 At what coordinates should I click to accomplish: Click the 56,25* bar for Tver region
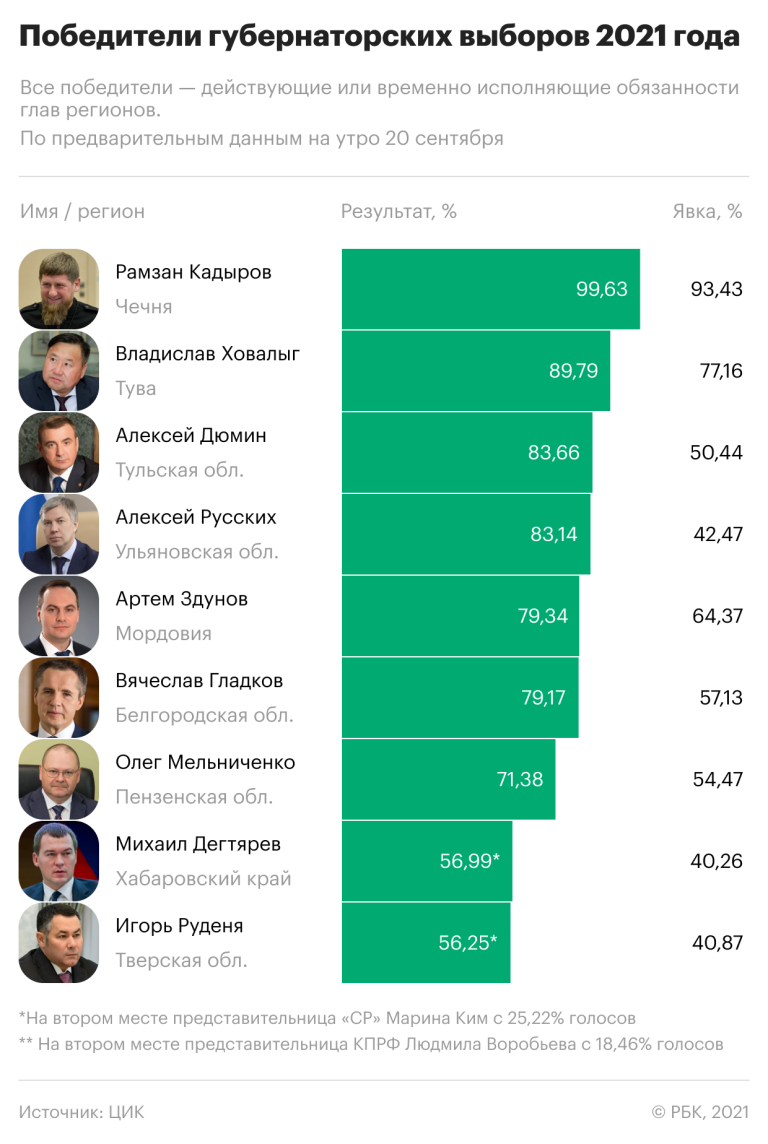tap(426, 943)
